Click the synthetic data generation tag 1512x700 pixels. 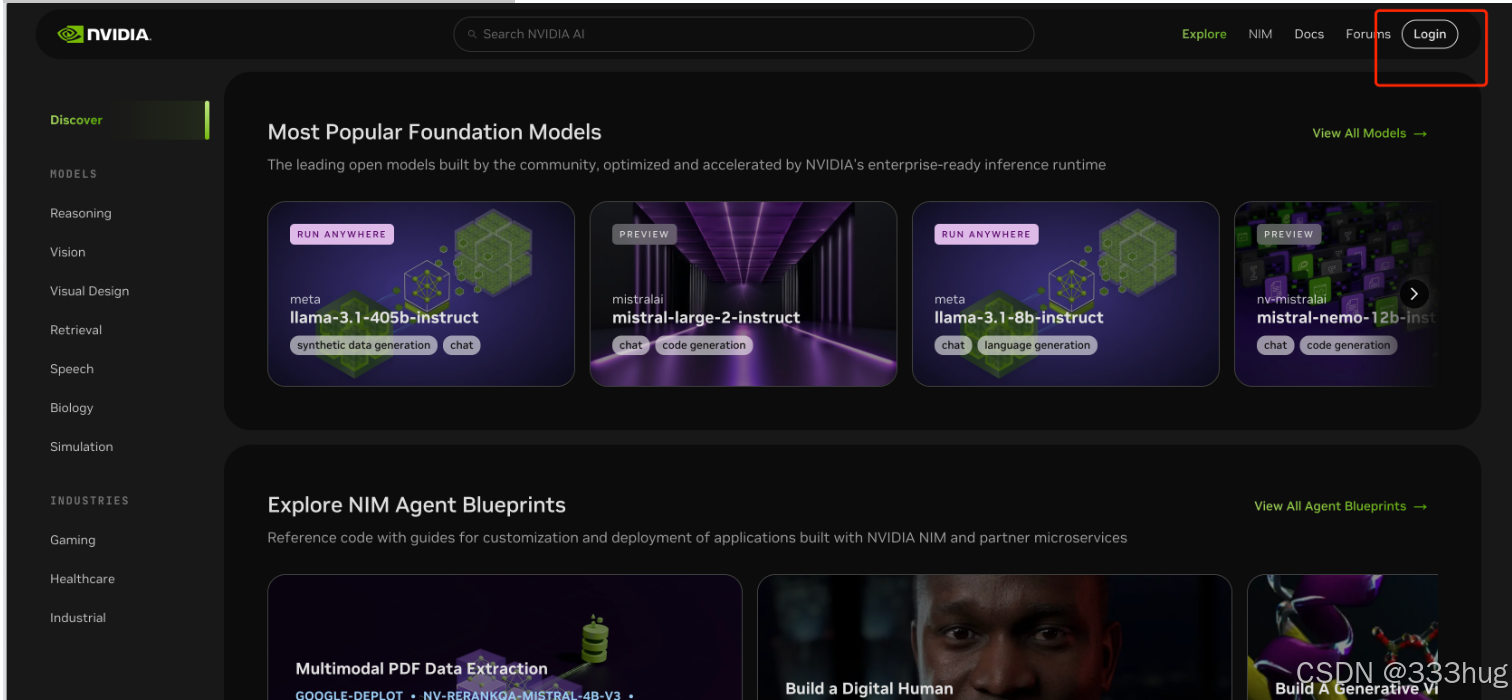click(x=364, y=345)
